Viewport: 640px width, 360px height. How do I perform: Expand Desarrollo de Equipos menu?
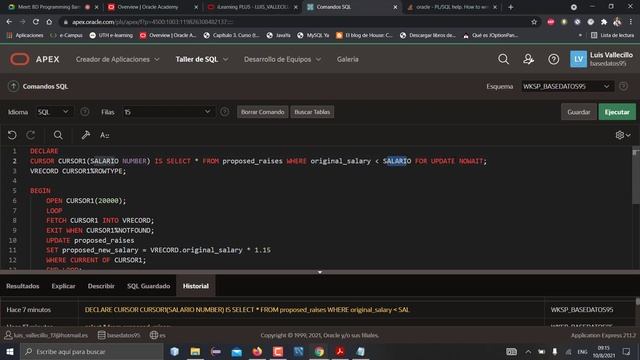(282, 59)
